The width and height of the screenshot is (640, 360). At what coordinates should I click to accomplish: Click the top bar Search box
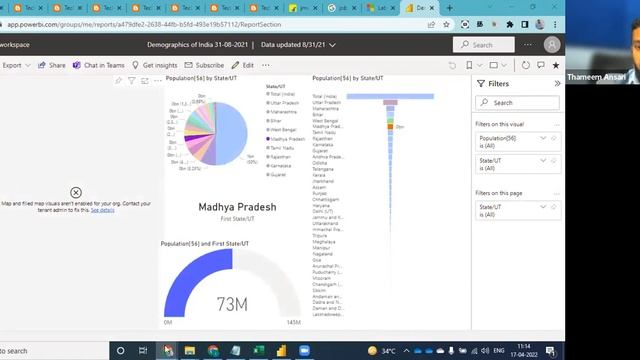pyautogui.click(x=484, y=45)
